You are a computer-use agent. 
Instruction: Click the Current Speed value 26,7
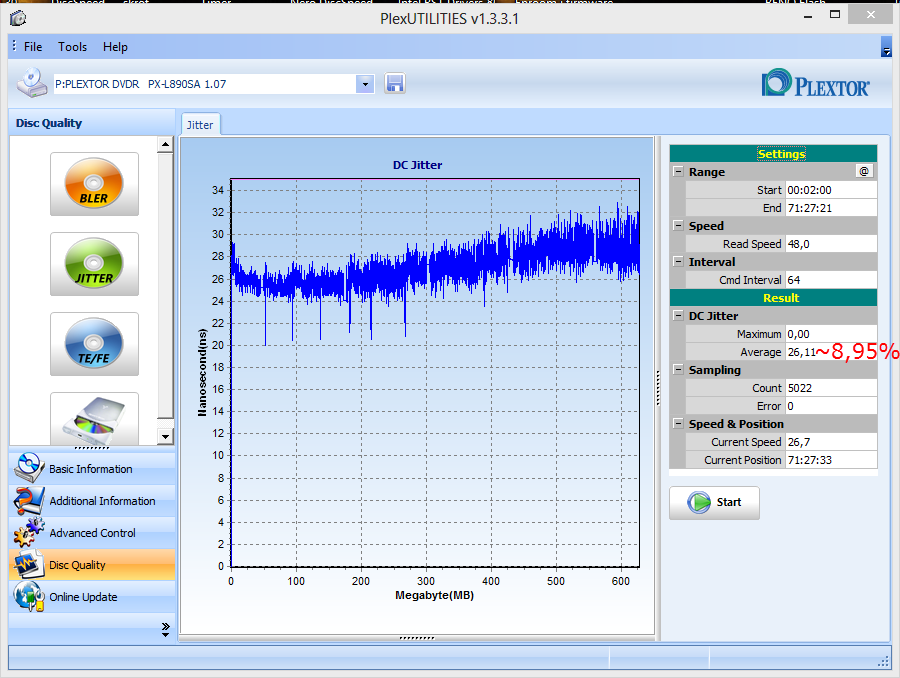tap(831, 441)
